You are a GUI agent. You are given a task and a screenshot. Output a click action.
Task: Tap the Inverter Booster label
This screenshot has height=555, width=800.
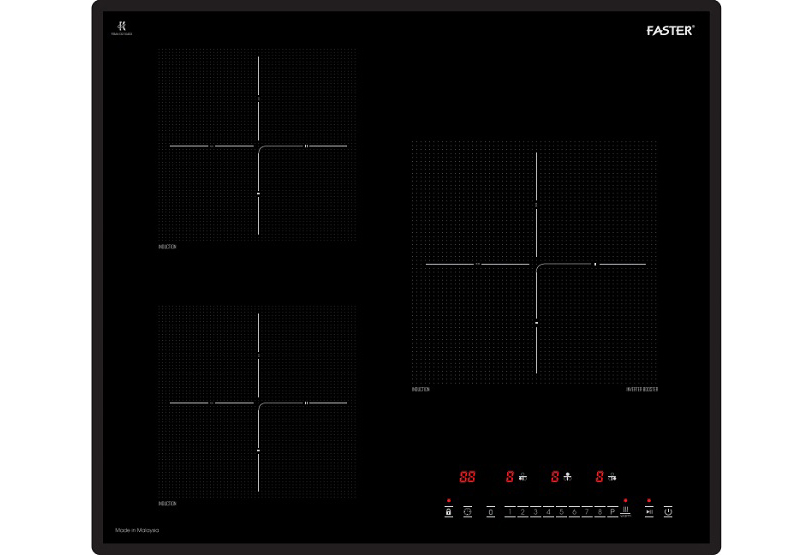click(642, 389)
